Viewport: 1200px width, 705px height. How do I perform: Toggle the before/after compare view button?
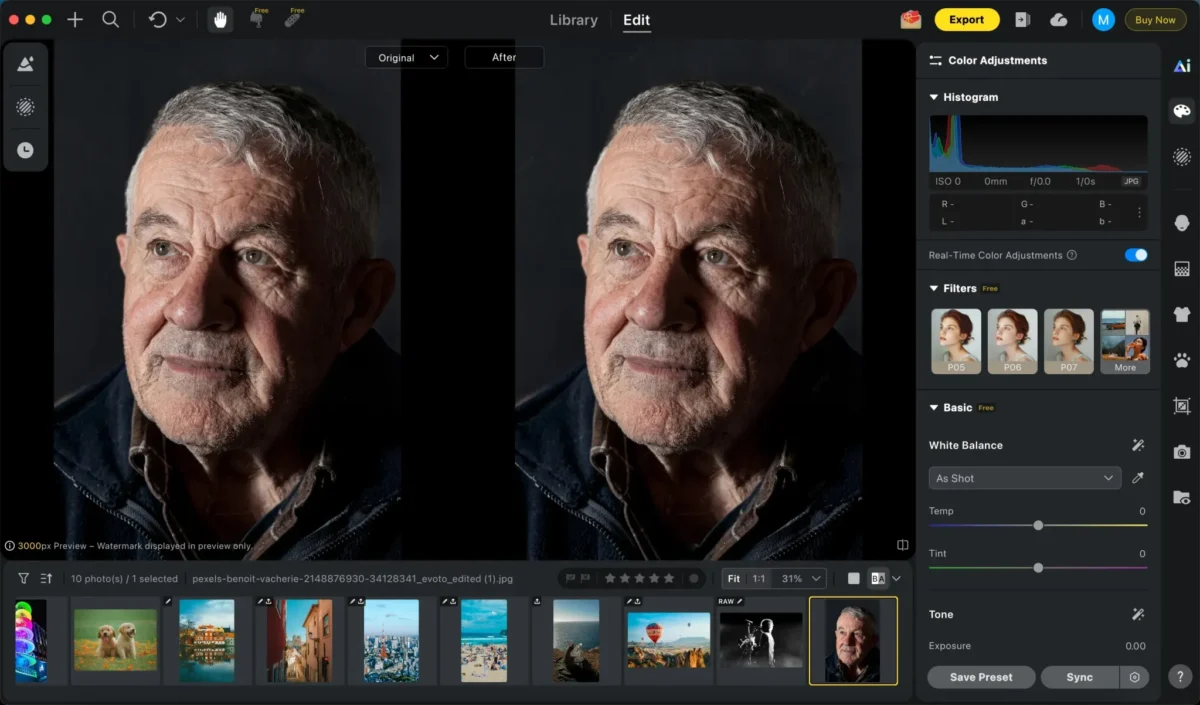pyautogui.click(x=878, y=578)
